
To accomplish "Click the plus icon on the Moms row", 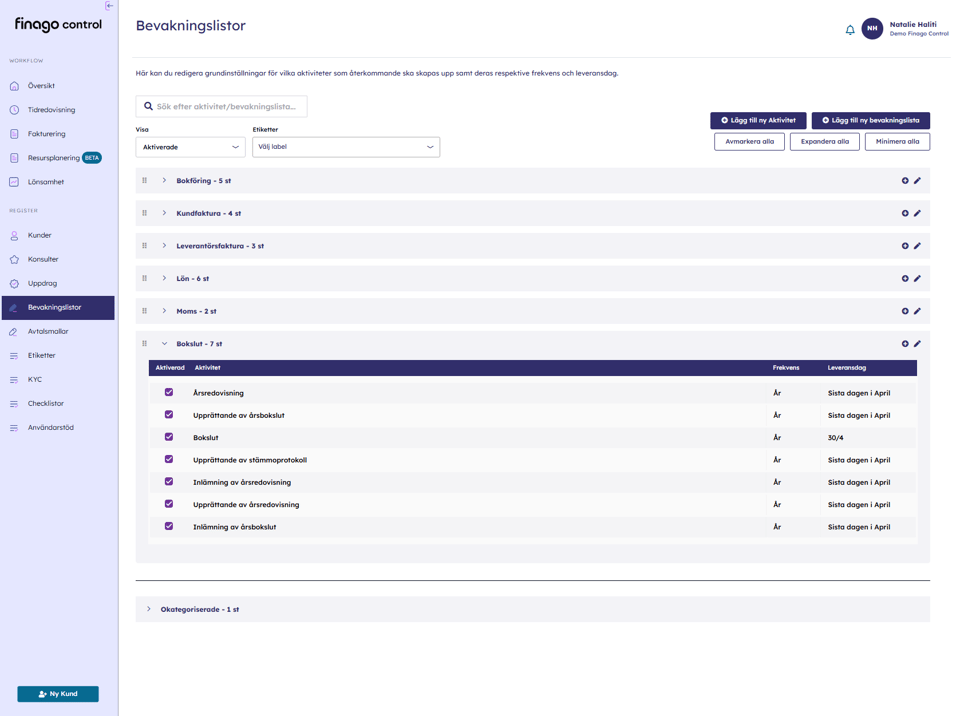I will (906, 311).
